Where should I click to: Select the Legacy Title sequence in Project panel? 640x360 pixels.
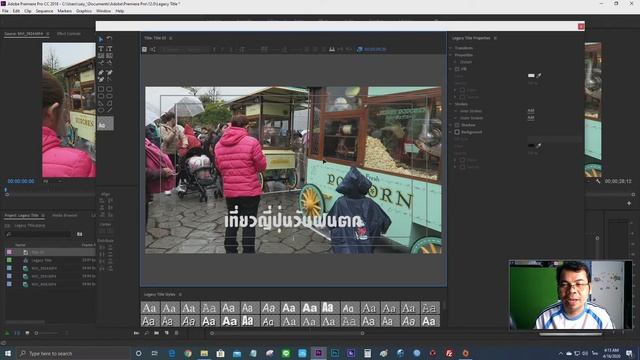point(42,260)
